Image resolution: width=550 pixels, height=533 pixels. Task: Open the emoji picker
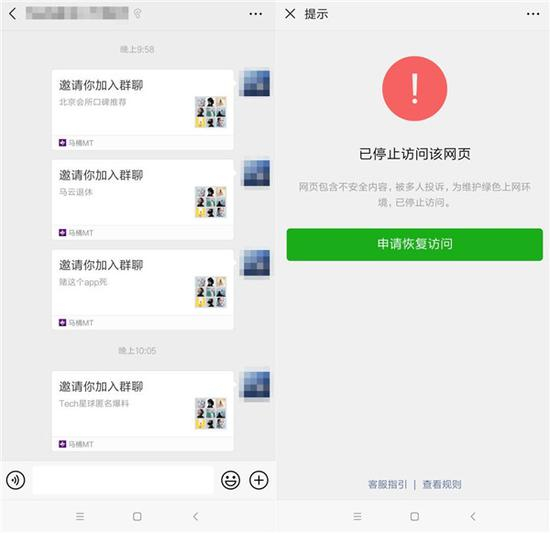coord(230,480)
